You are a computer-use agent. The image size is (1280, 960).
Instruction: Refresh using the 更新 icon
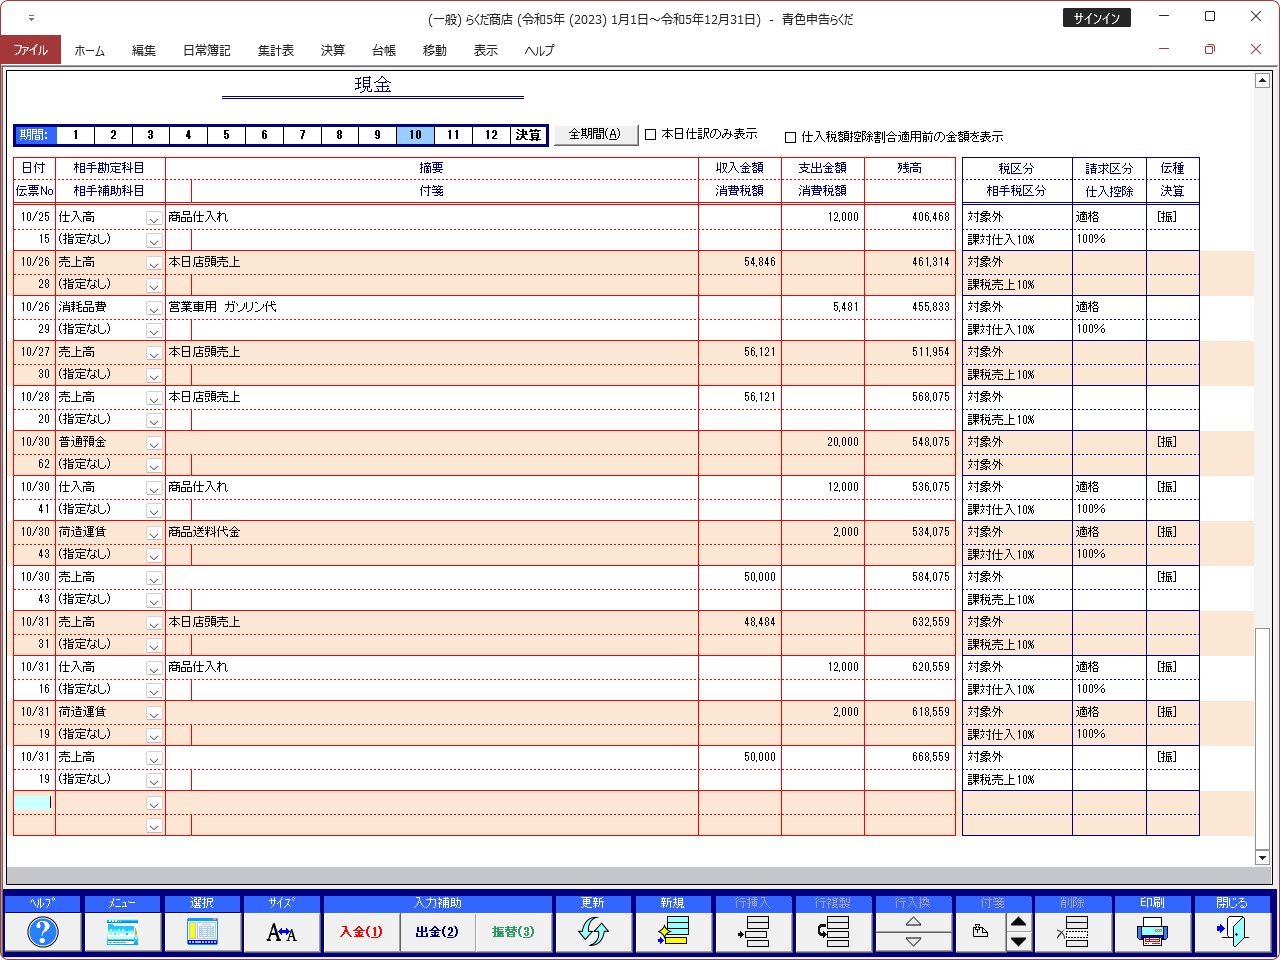click(593, 932)
